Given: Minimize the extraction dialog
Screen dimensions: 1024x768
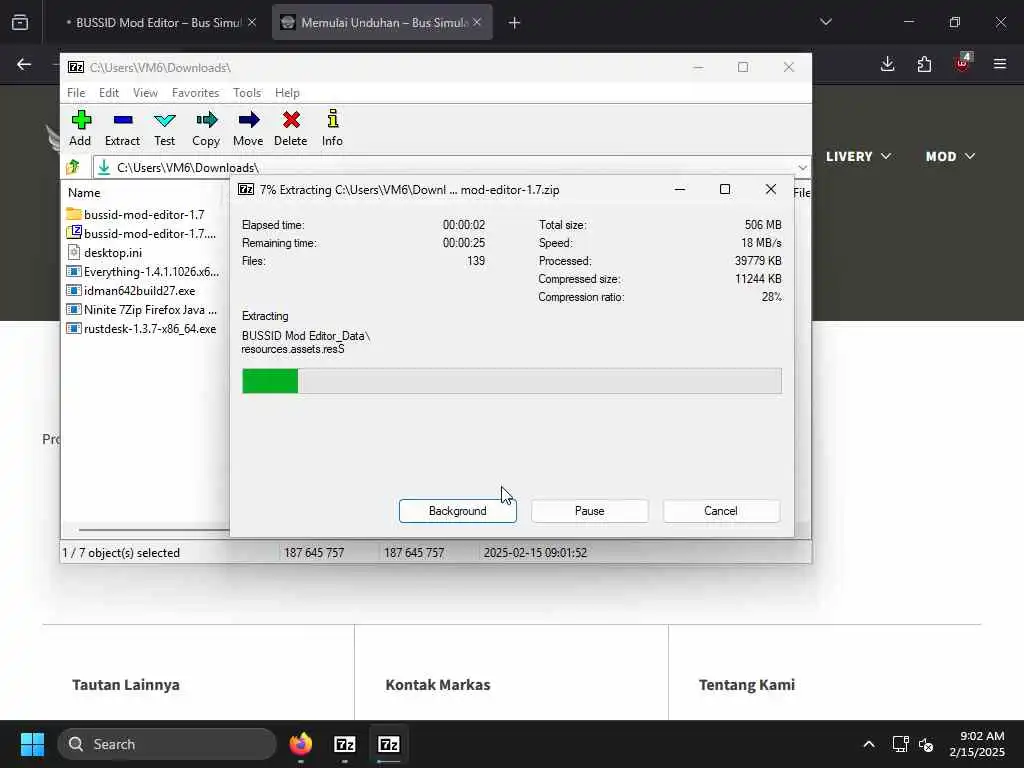Looking at the screenshot, I should 680,189.
